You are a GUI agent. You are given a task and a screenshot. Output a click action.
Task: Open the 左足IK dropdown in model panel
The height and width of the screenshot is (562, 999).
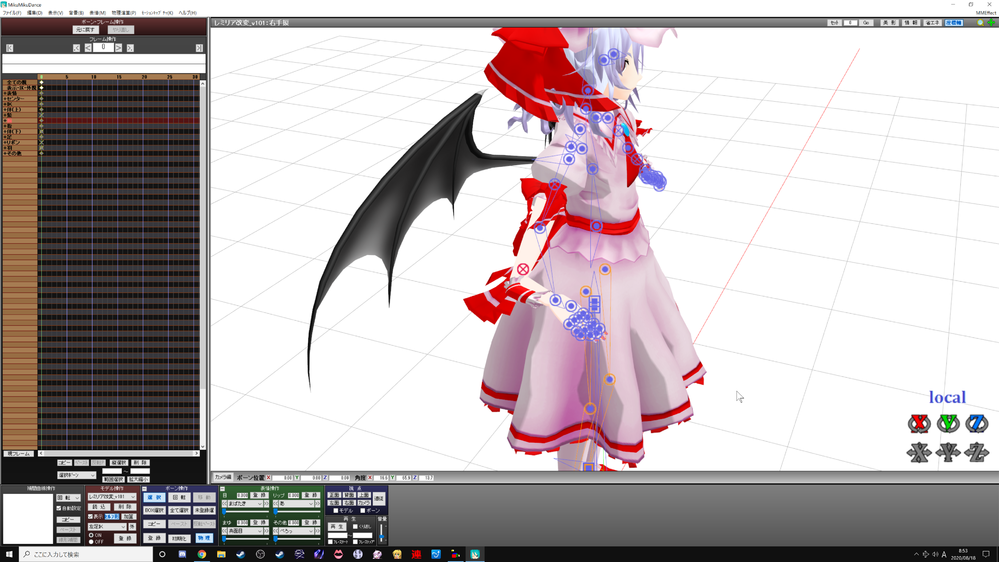107,527
